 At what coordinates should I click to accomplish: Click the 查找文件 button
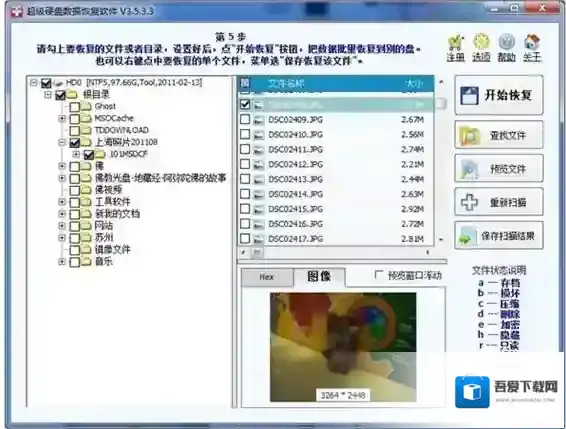tap(498, 135)
